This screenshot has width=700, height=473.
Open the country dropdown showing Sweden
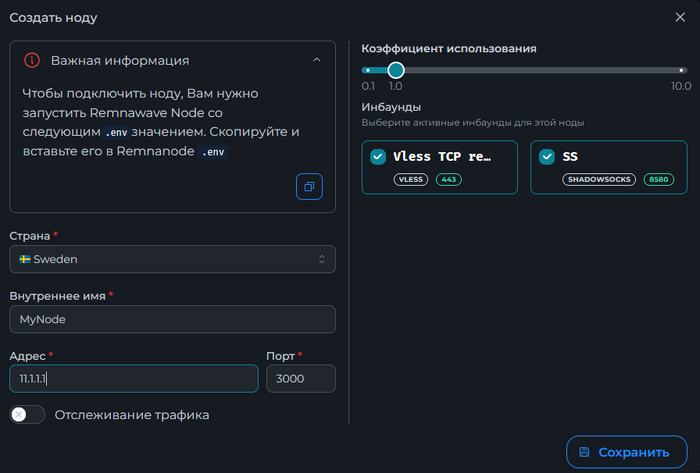(172, 259)
